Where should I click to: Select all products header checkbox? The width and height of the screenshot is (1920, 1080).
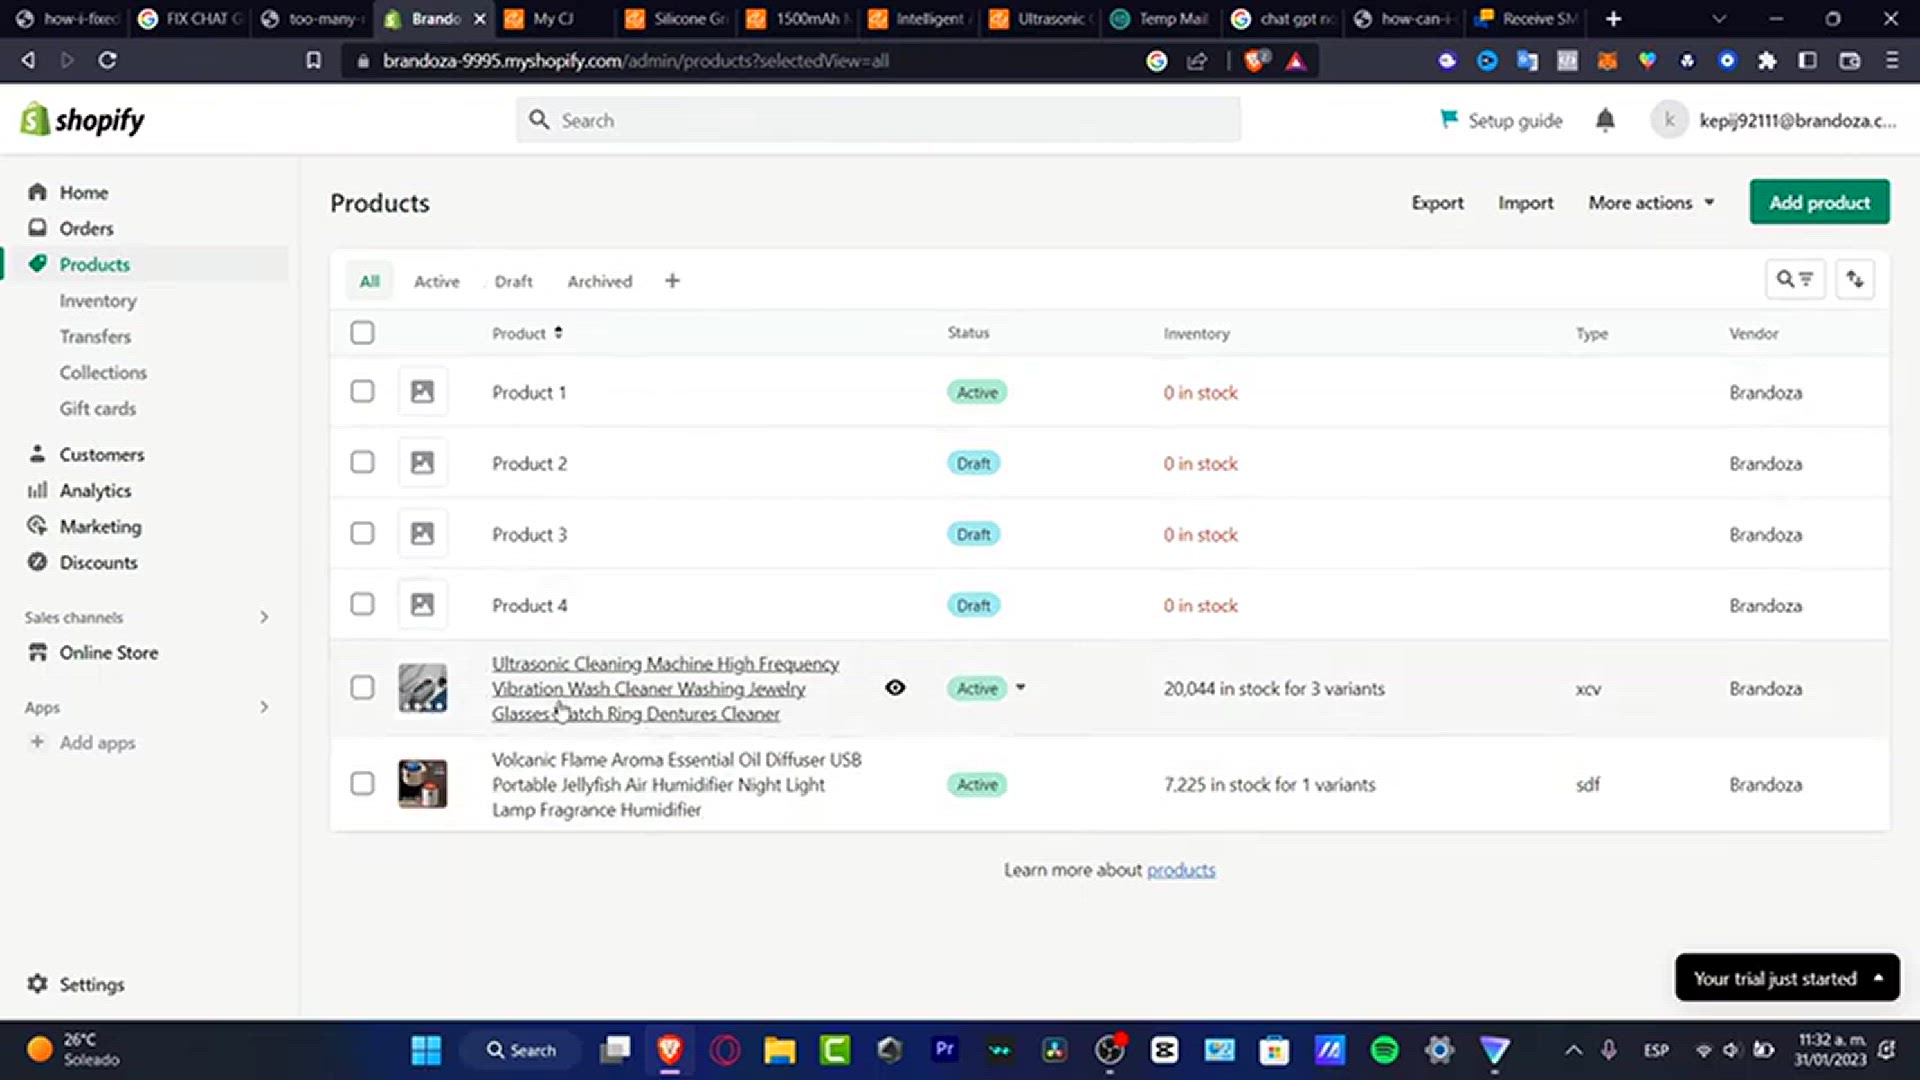pyautogui.click(x=362, y=333)
